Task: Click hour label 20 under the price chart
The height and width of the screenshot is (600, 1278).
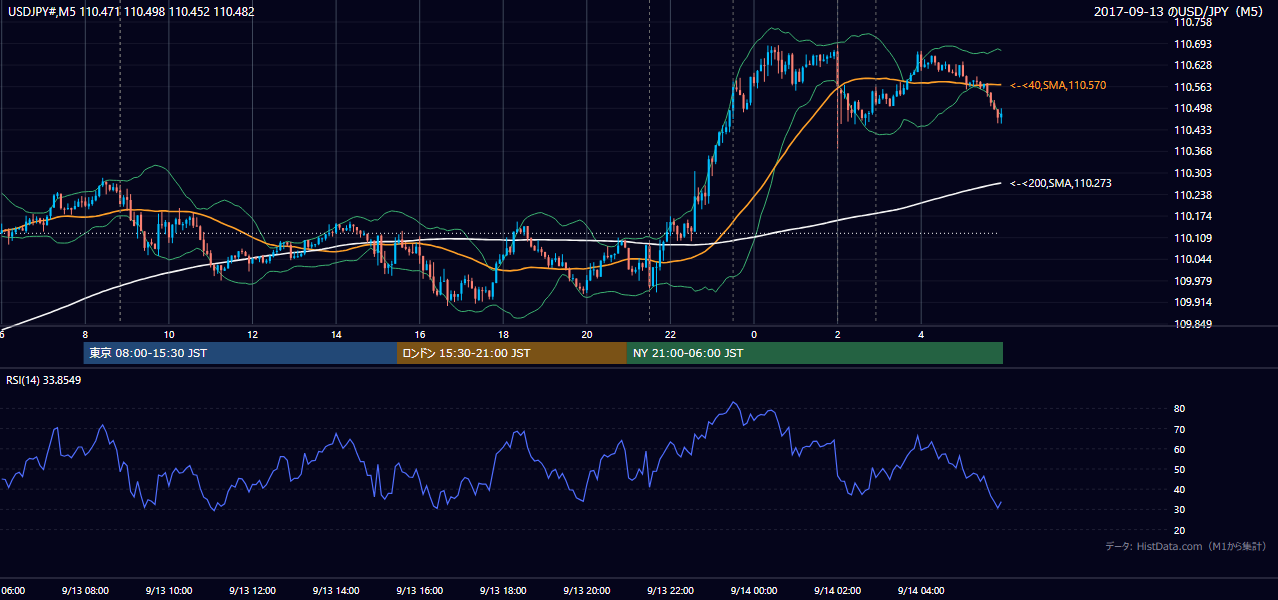Action: (587, 335)
